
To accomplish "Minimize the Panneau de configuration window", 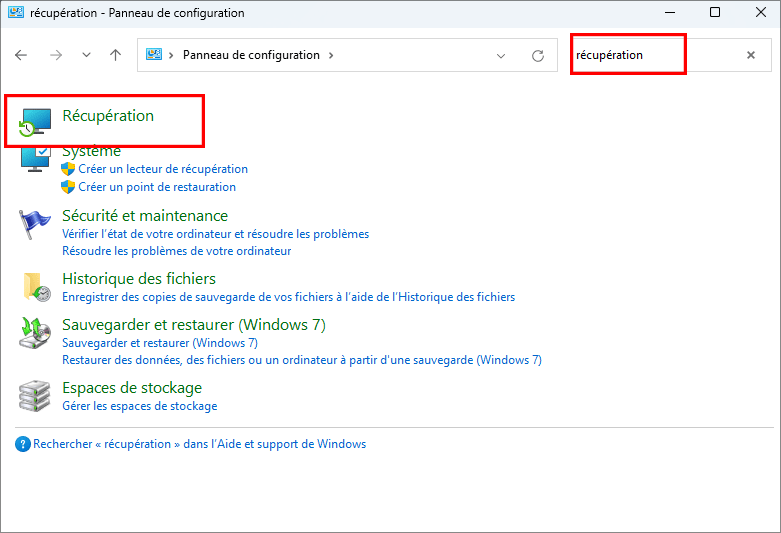I will (x=670, y=12).
